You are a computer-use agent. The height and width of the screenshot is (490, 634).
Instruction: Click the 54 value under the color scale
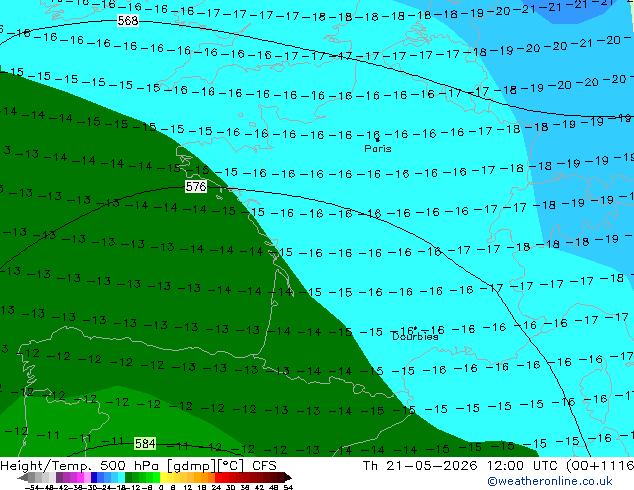coord(288,488)
